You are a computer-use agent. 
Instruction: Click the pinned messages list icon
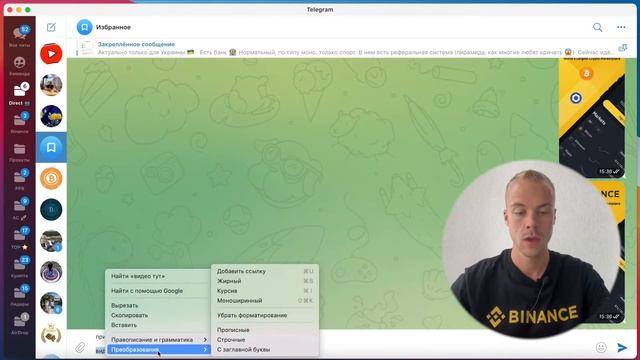click(x=622, y=48)
